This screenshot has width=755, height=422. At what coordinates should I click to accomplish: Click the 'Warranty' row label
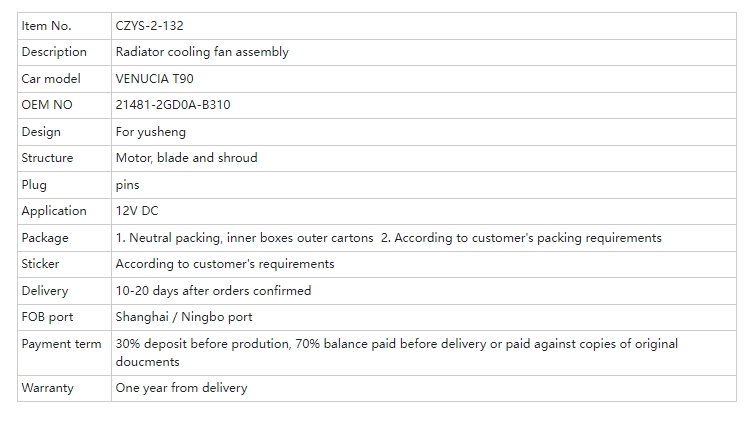pyautogui.click(x=47, y=388)
